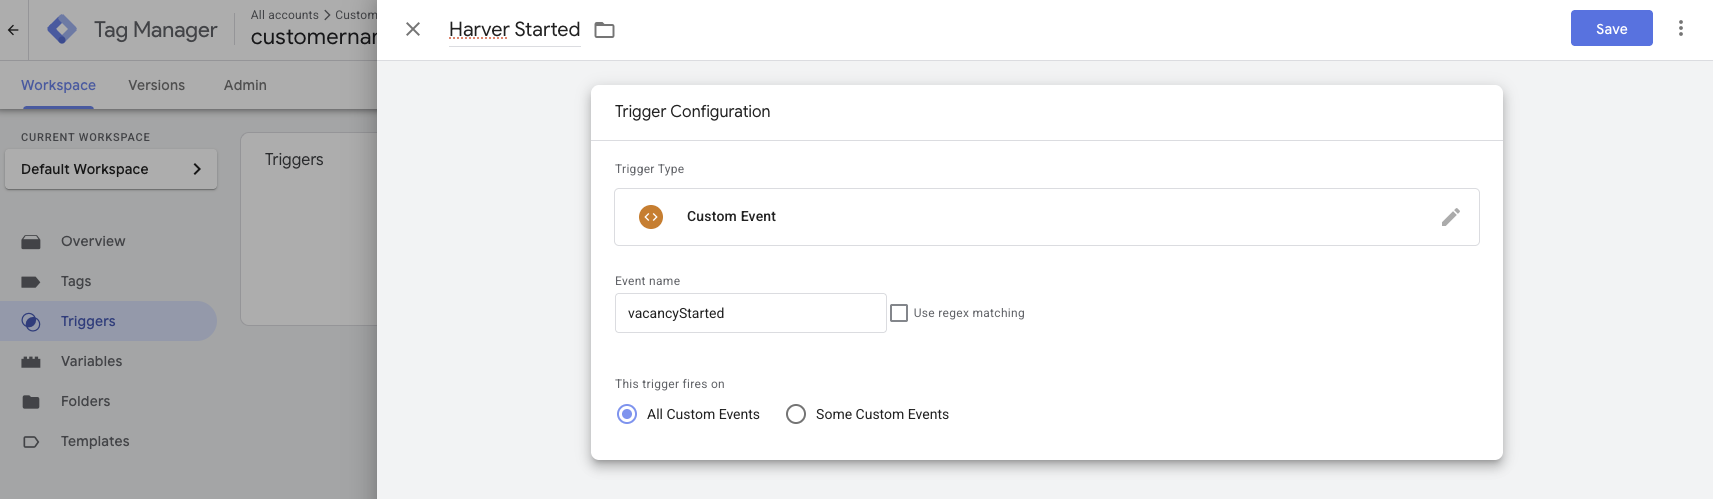This screenshot has width=1713, height=499.
Task: Switch to the Versions tab
Action: point(156,85)
